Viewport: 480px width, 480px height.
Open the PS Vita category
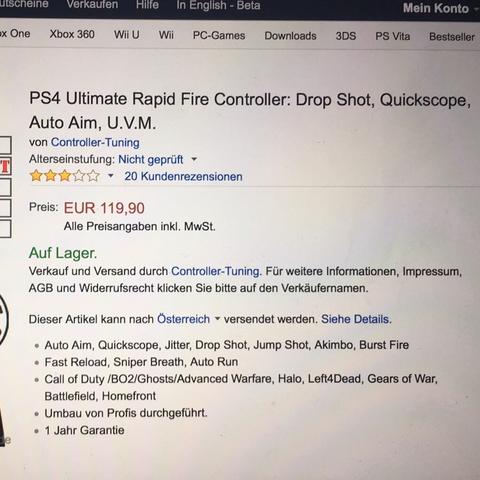(393, 36)
